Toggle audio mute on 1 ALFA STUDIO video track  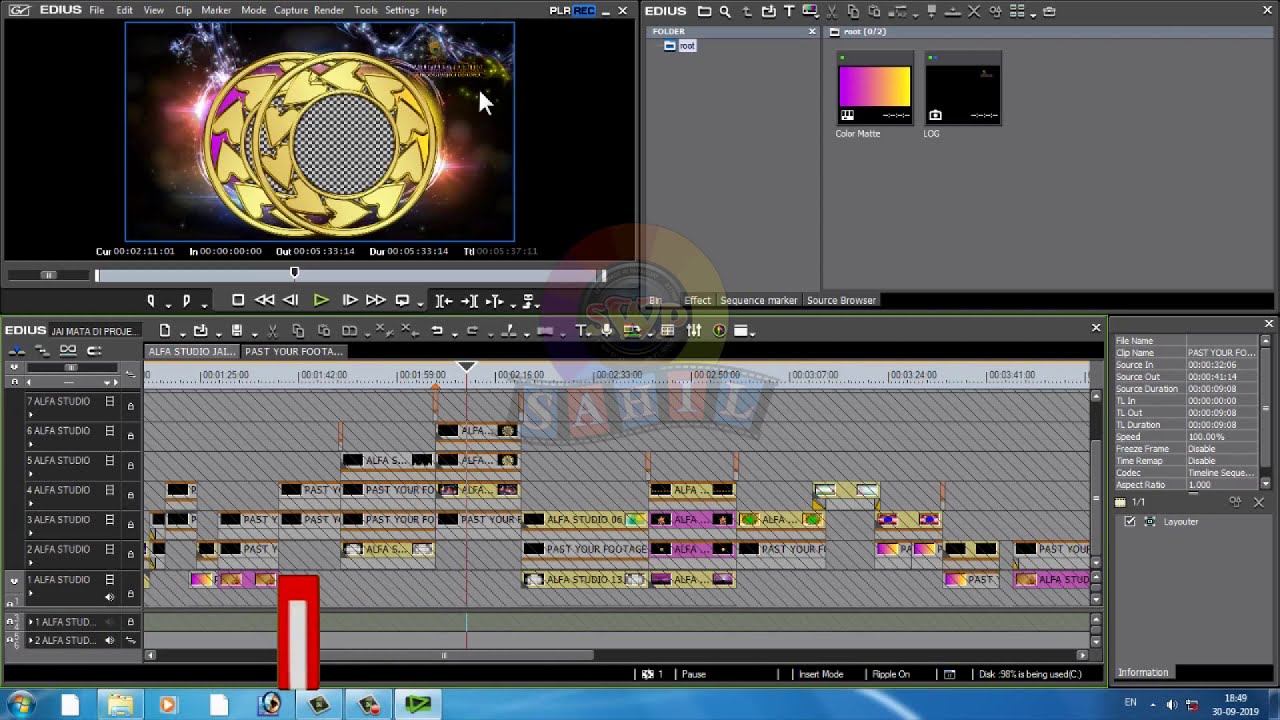click(x=110, y=597)
